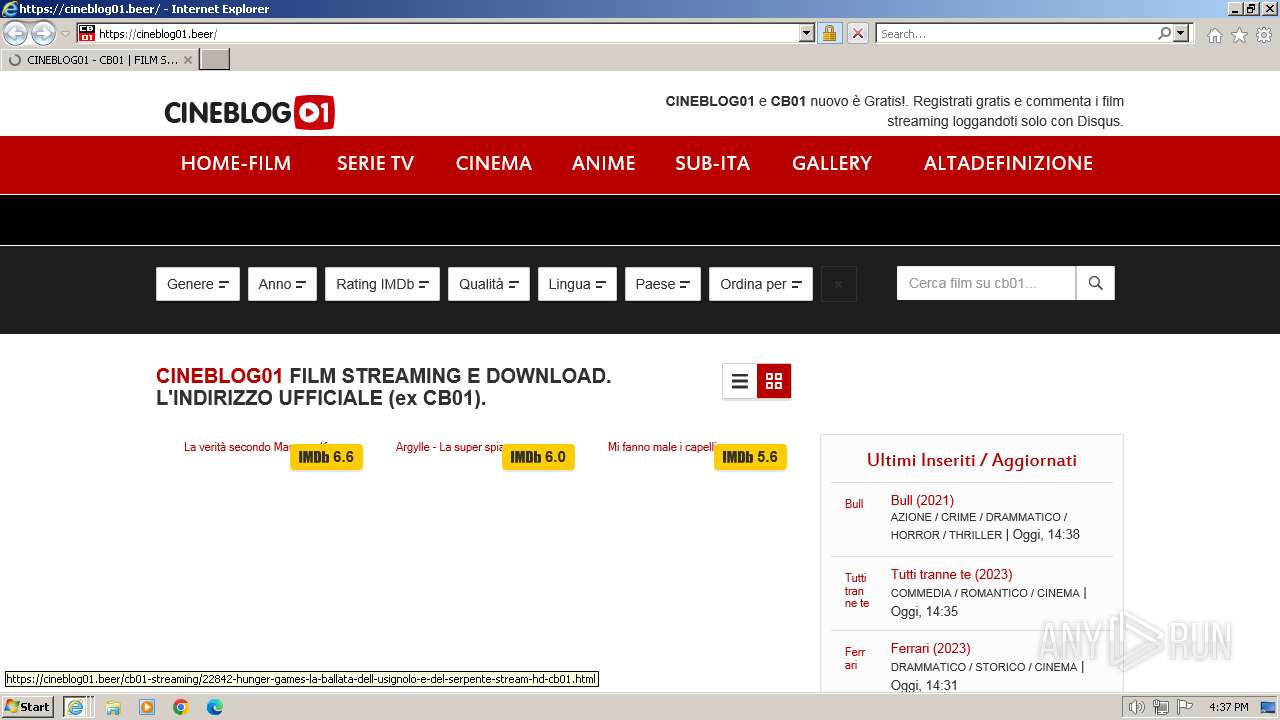
Task: Click the browser address bar URL field
Action: [448, 33]
